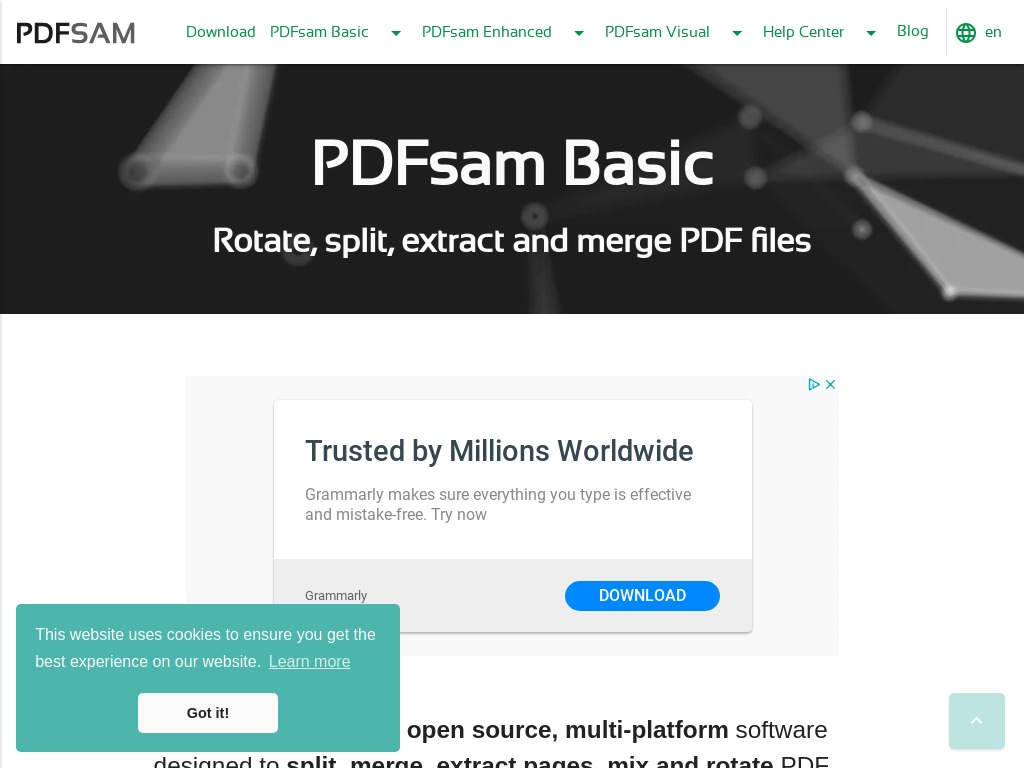The width and height of the screenshot is (1024, 768).
Task: Open the PDFsam Visual menu item
Action: click(x=657, y=32)
